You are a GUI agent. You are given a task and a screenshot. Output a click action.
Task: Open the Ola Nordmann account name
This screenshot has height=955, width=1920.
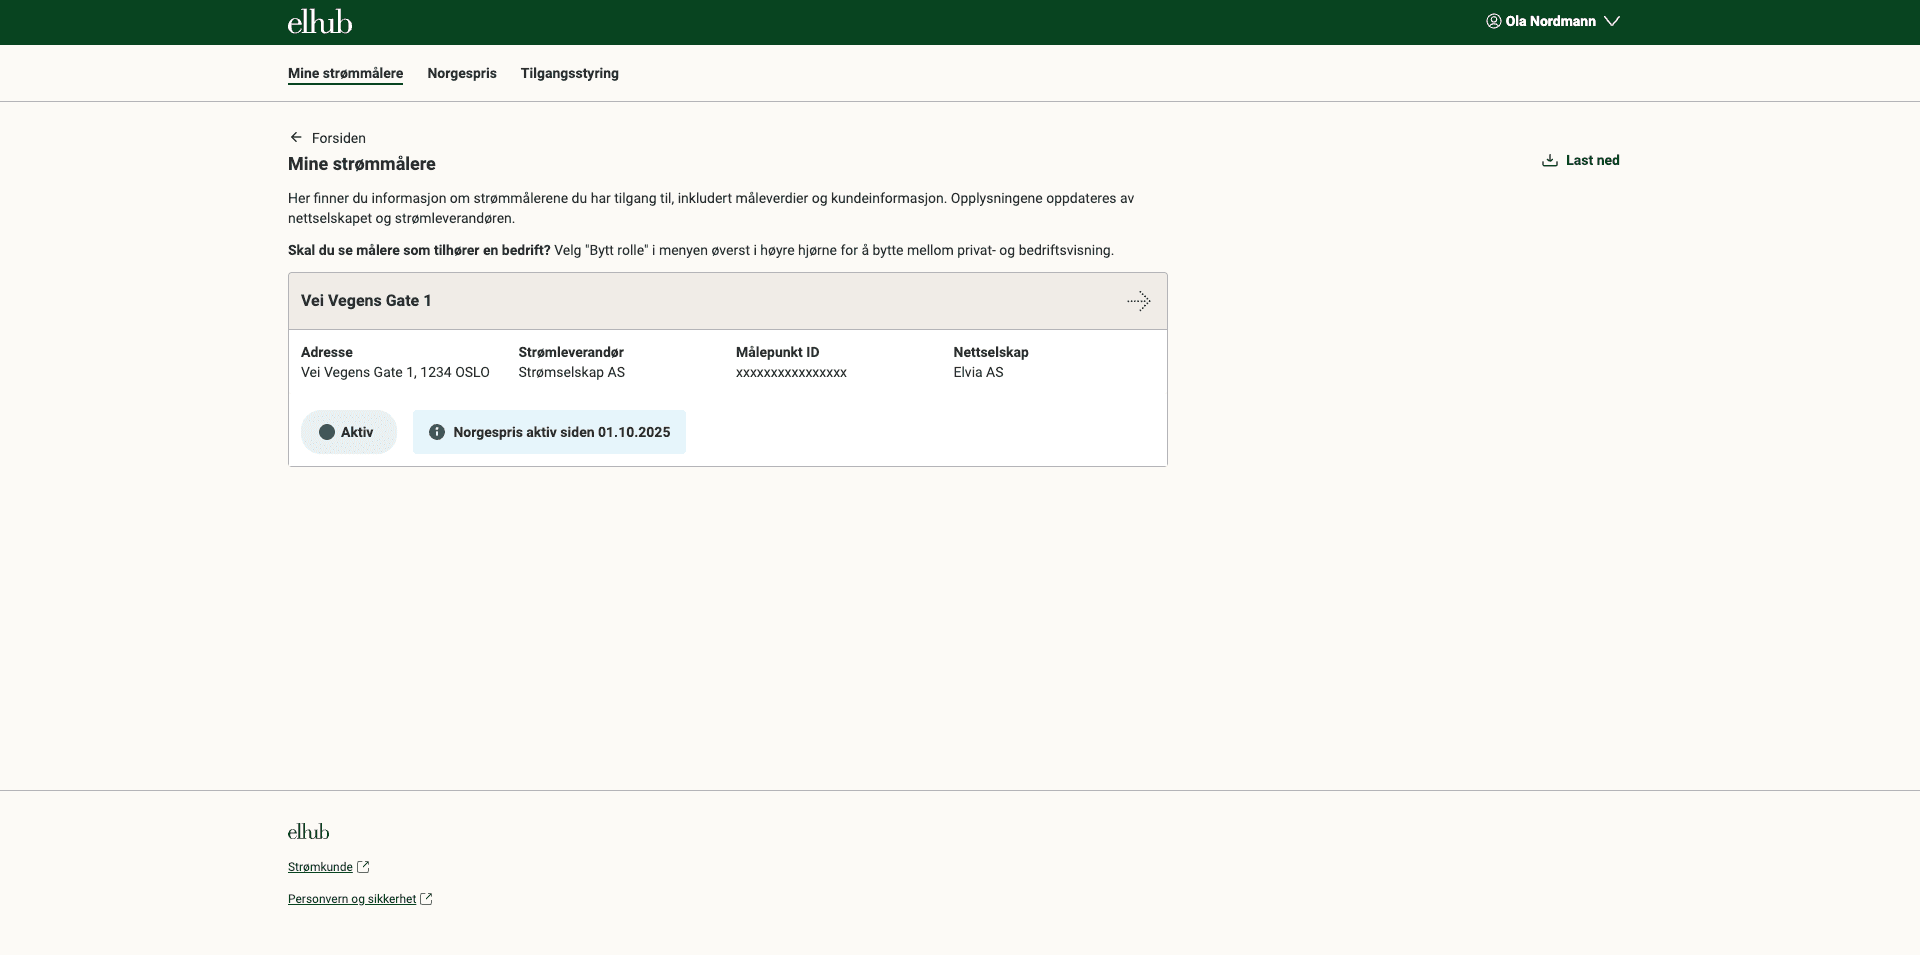tap(1550, 21)
